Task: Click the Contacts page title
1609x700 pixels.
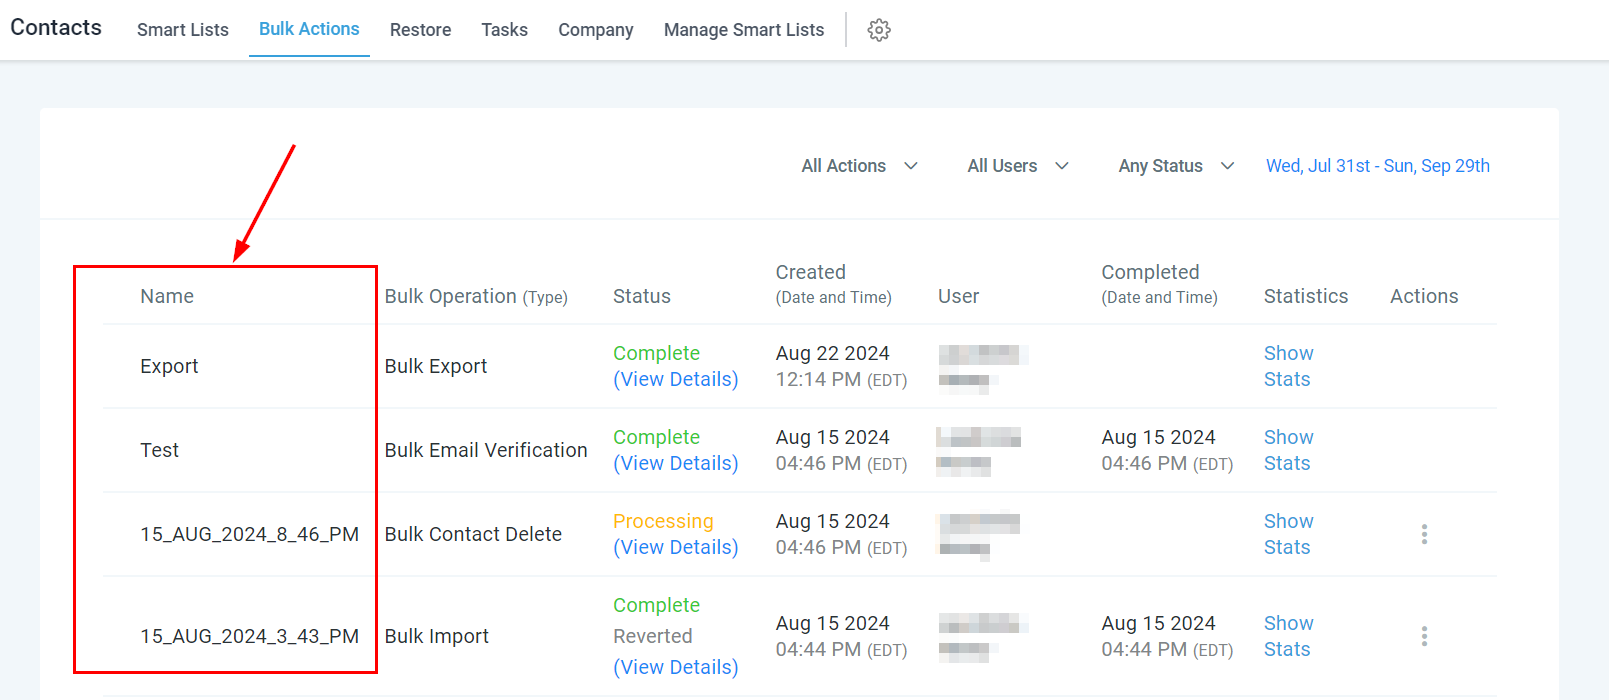Action: pos(56,27)
